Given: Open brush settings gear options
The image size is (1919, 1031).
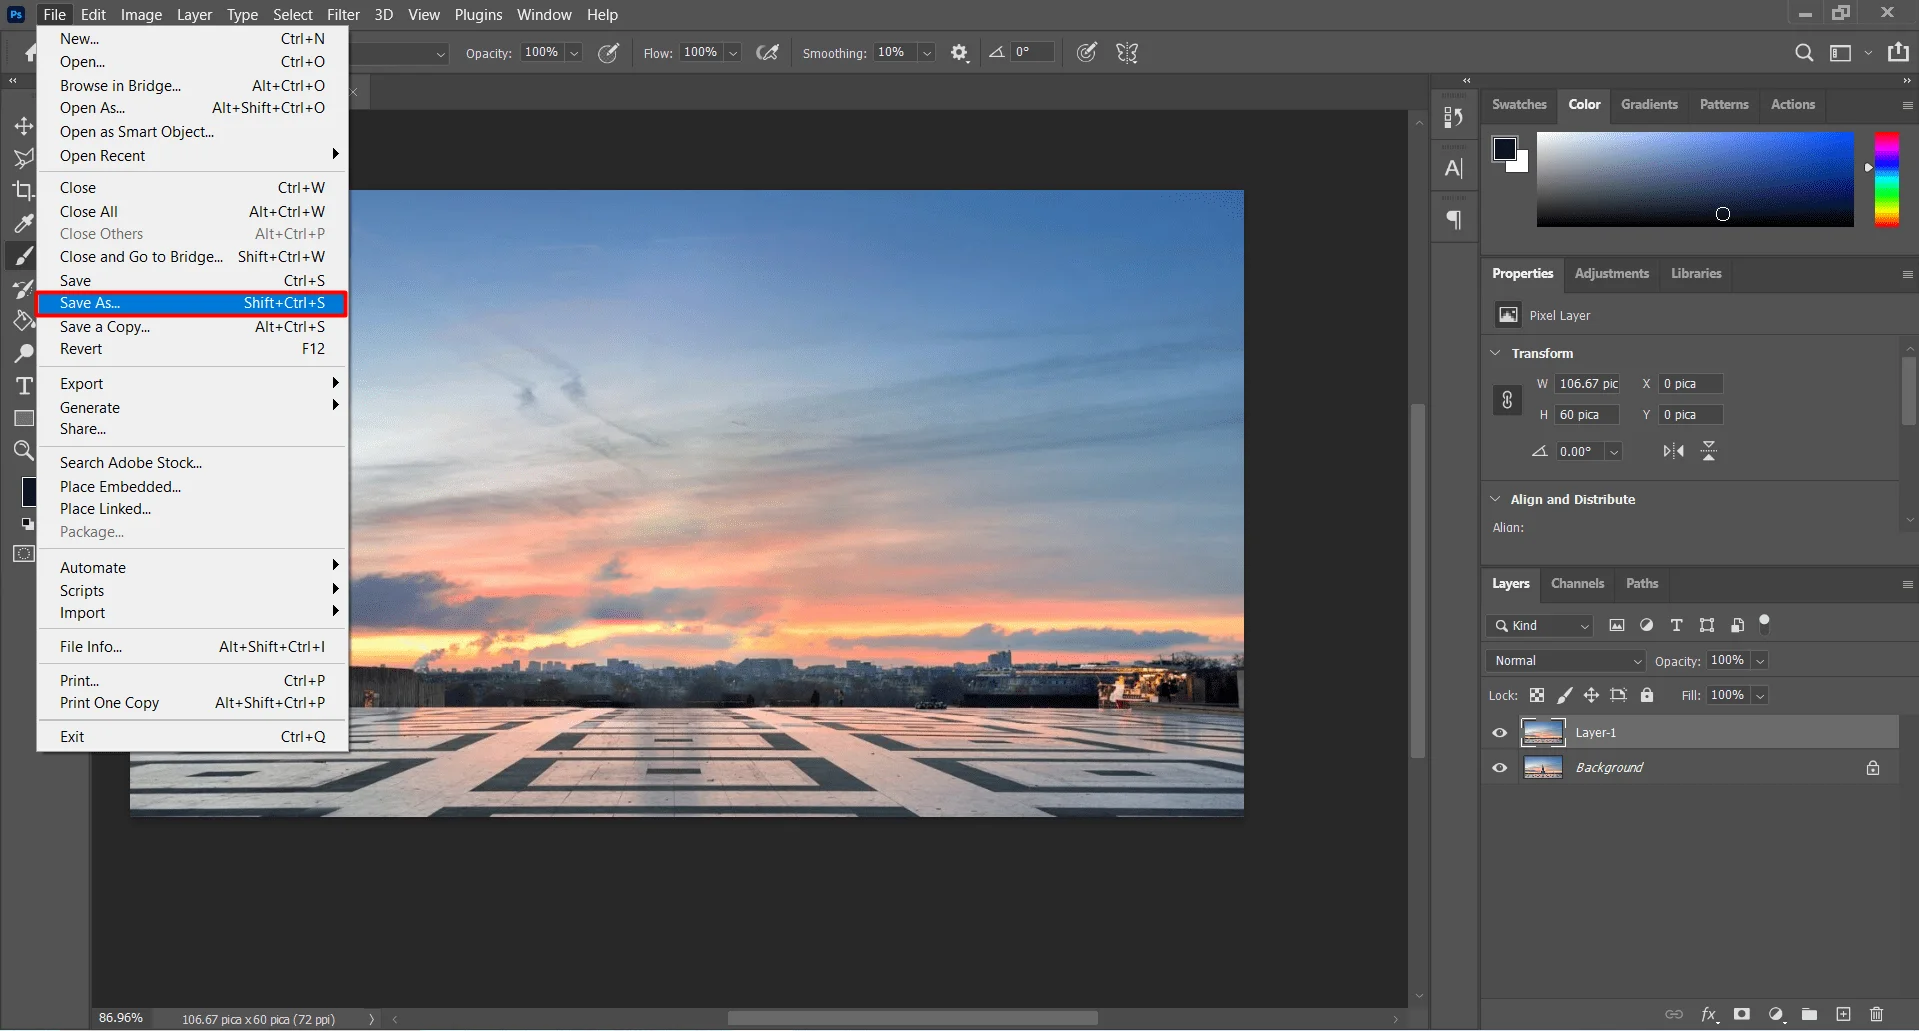Looking at the screenshot, I should pyautogui.click(x=960, y=53).
